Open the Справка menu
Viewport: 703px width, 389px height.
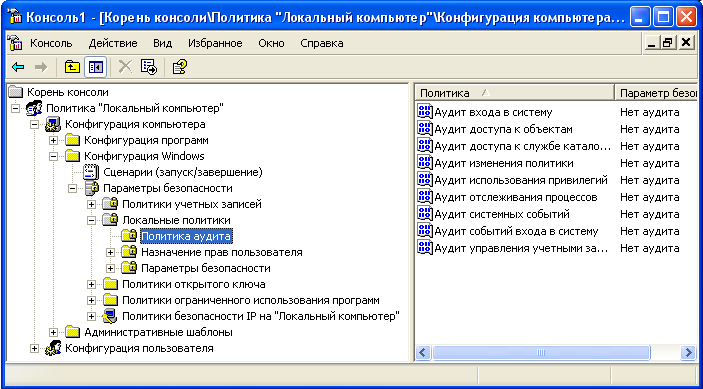point(322,43)
